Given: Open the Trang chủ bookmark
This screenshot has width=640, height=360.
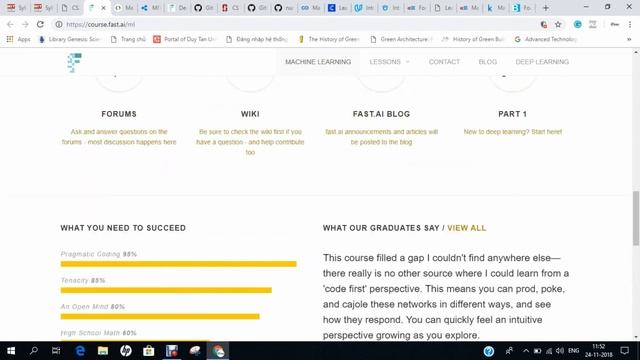Looking at the screenshot, I should [x=128, y=39].
